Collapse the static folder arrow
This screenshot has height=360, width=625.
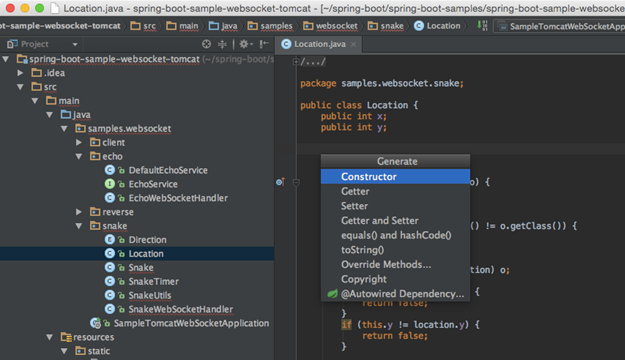[x=64, y=351]
